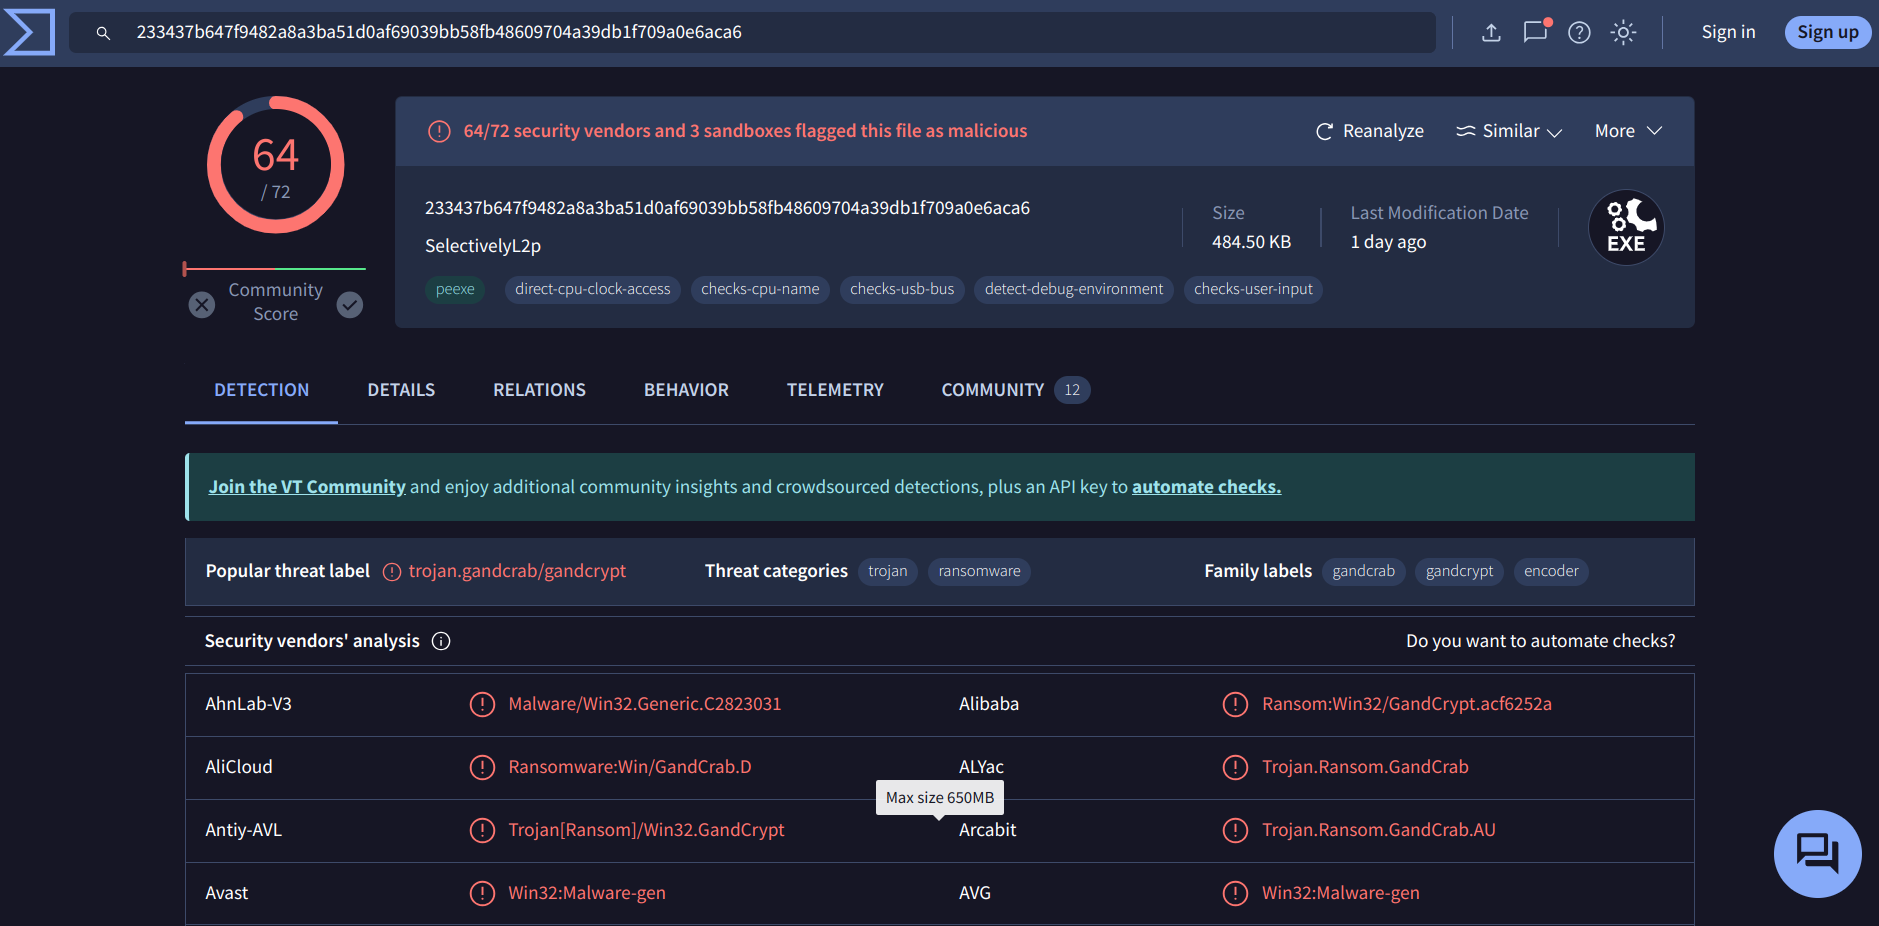Click the alert icon in the Alibaba row
This screenshot has width=1879, height=926.
pyautogui.click(x=1235, y=704)
